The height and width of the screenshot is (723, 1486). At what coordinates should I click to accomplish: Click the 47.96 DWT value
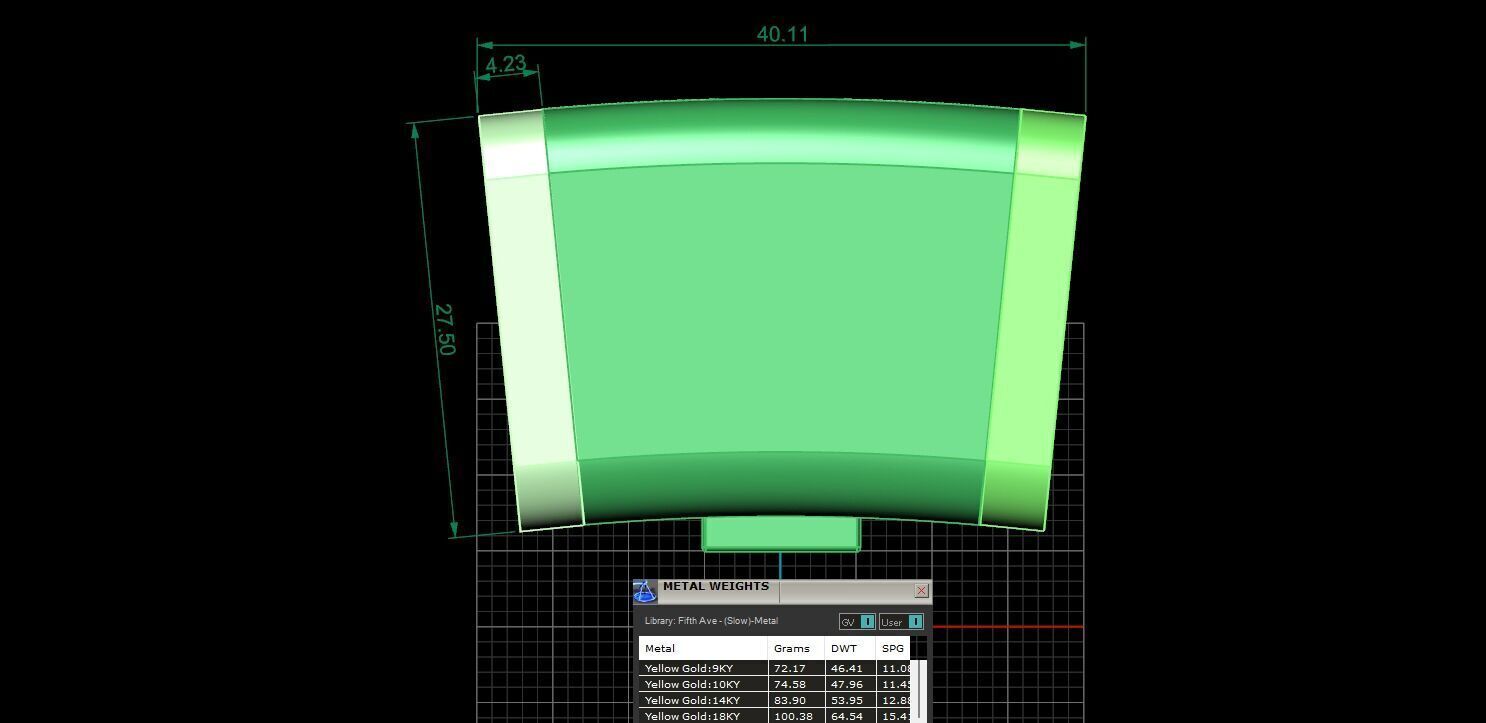click(846, 684)
